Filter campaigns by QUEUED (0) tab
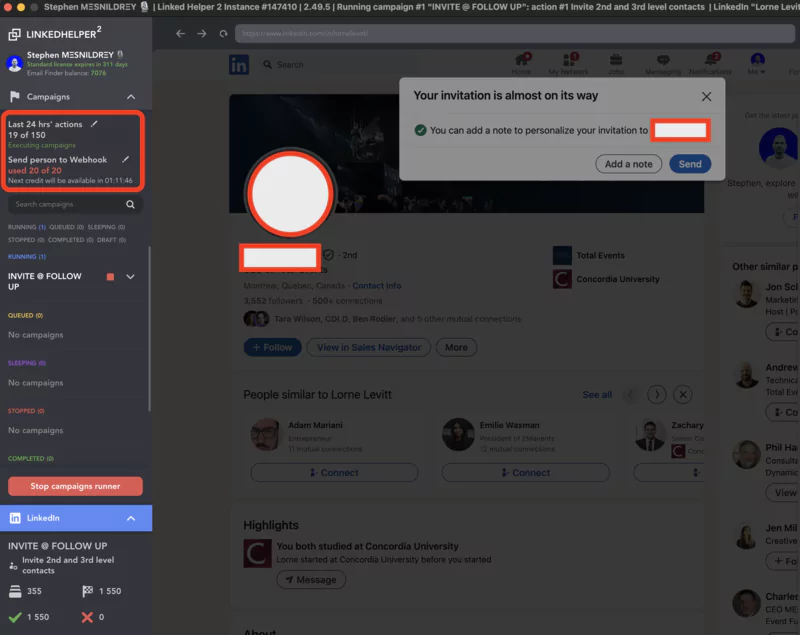Viewport: 800px width, 635px height. [66, 227]
